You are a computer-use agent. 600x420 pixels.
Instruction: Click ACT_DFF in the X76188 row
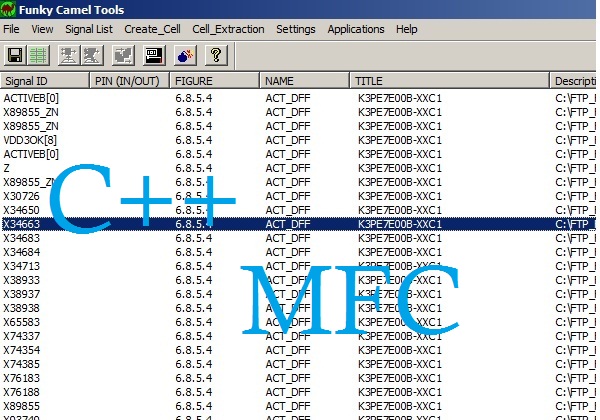coord(288,392)
